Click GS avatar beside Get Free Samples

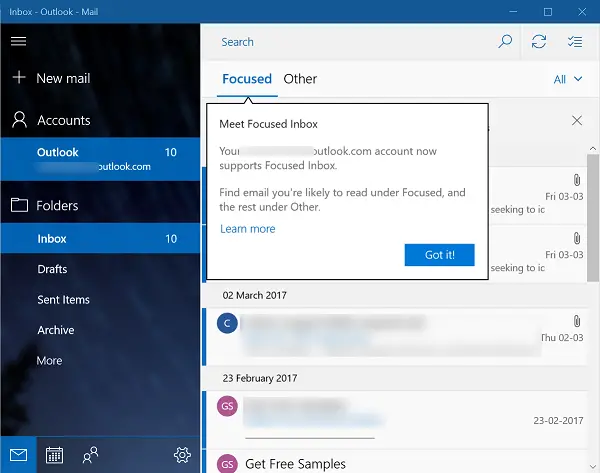pos(227,464)
